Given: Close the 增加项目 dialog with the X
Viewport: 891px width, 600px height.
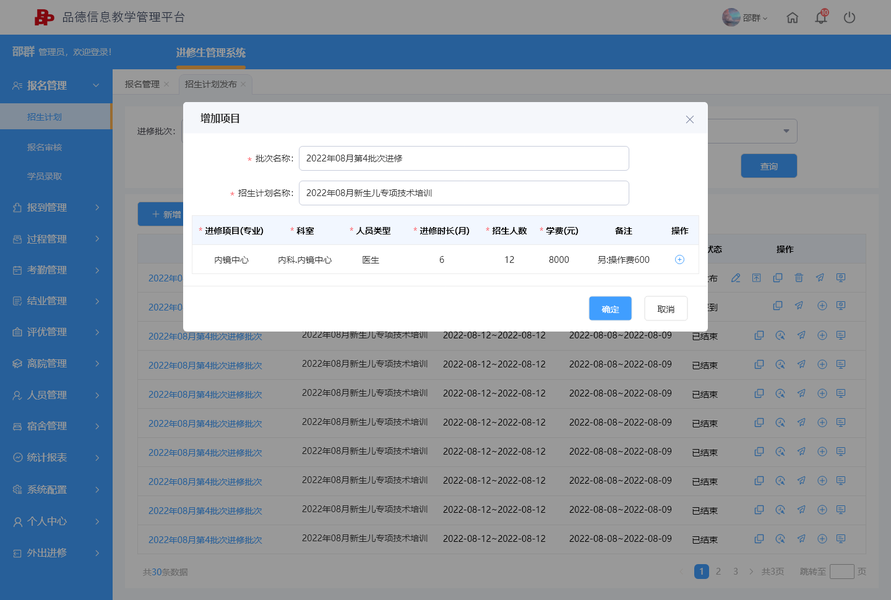Looking at the screenshot, I should [x=689, y=119].
